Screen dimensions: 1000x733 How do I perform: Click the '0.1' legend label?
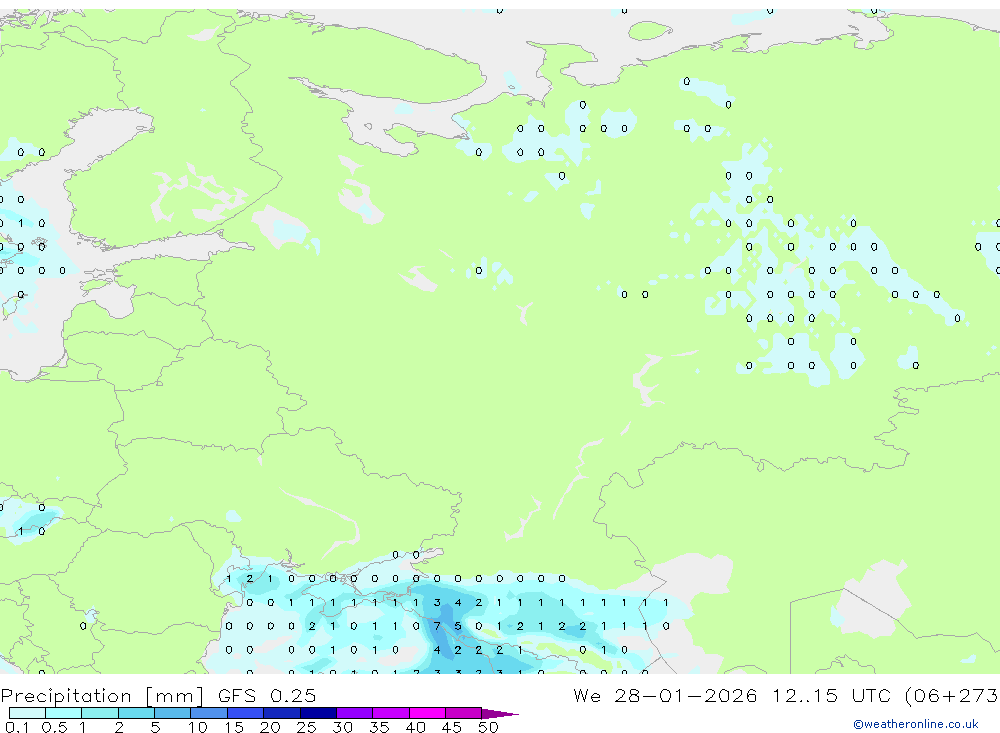pos(17,727)
